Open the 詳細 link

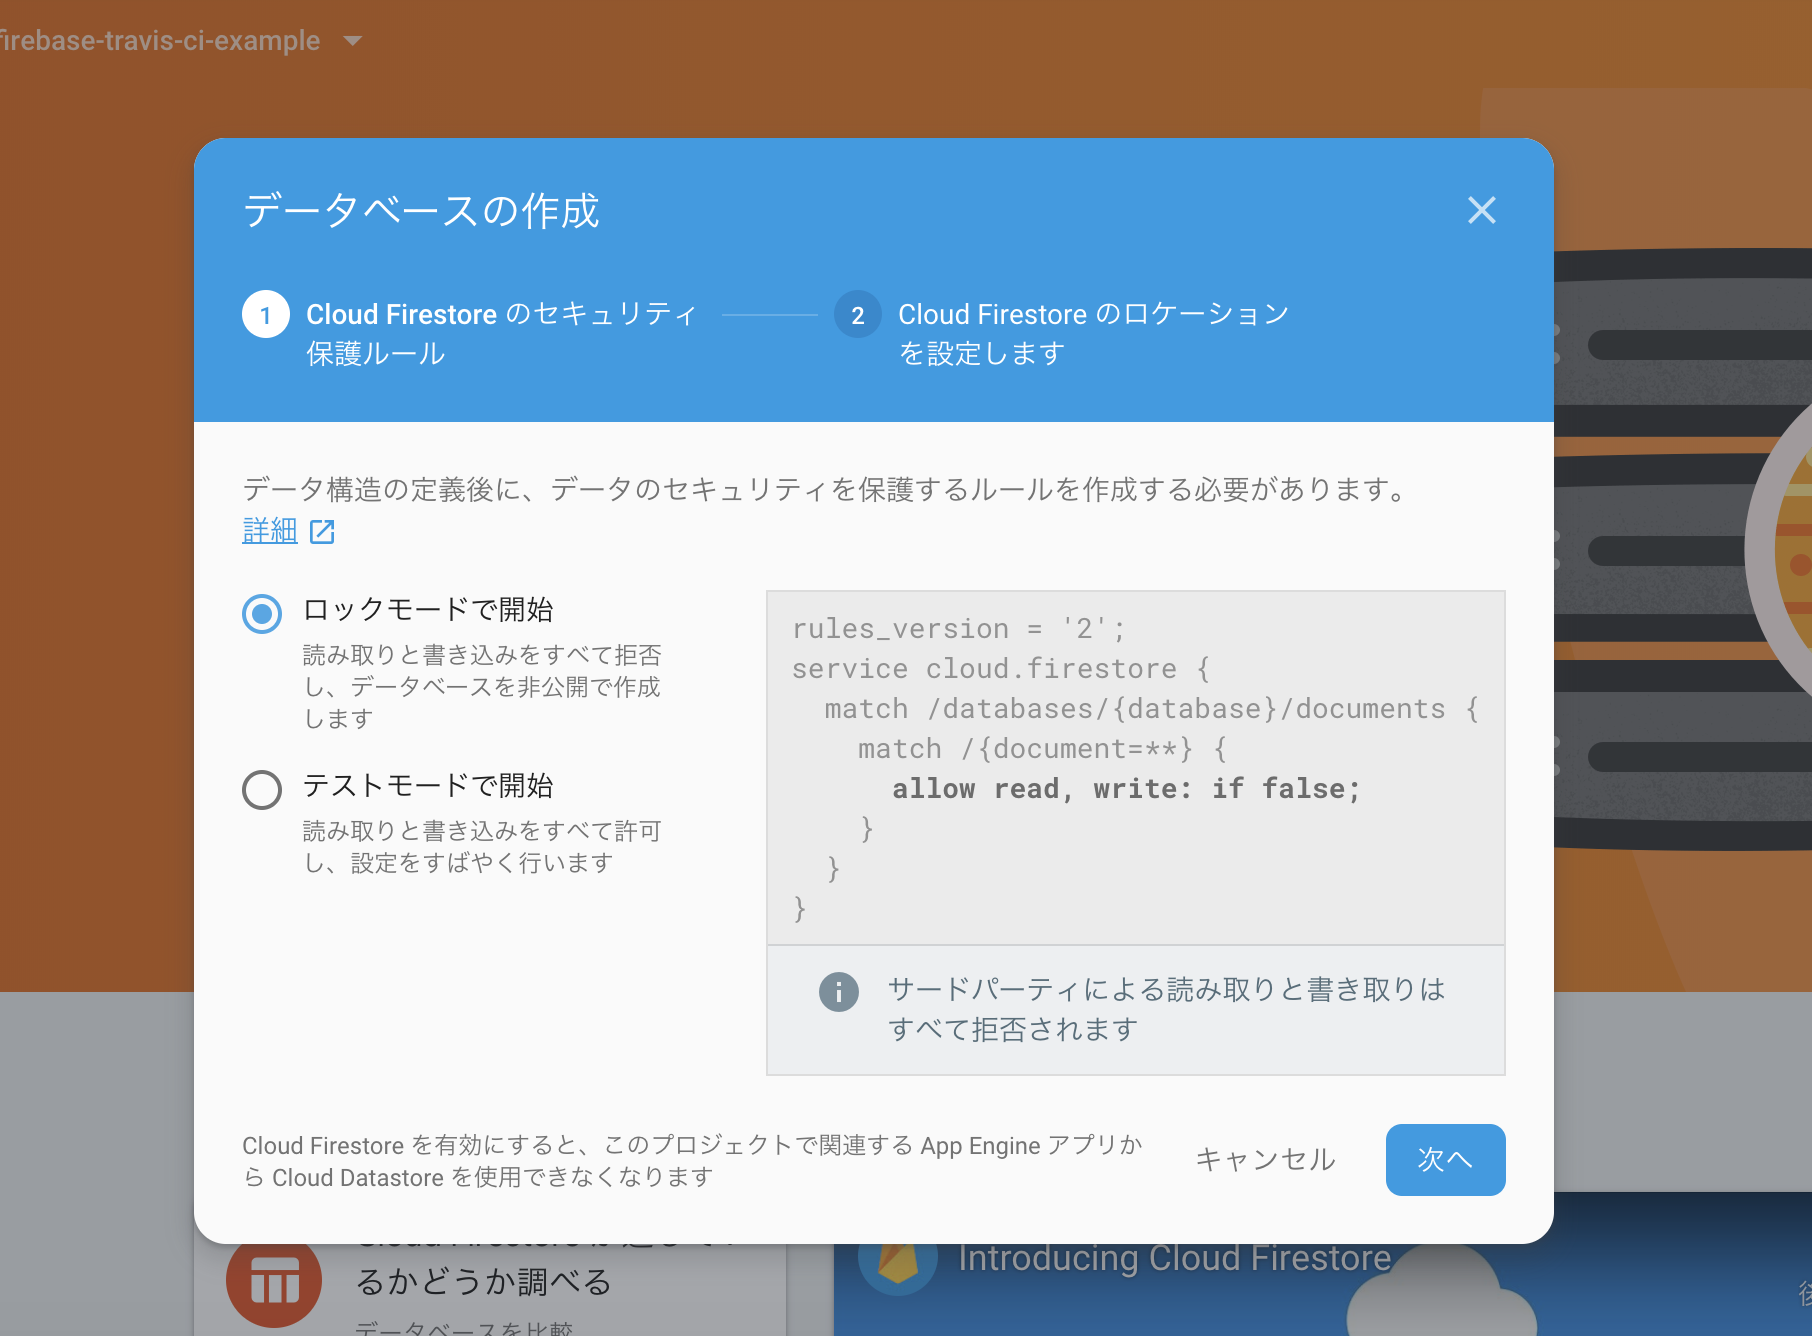270,530
